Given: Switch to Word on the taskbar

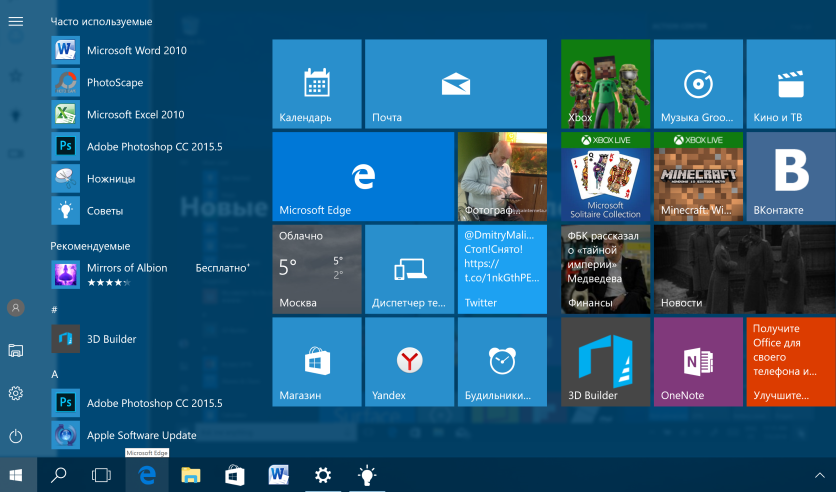Looking at the screenshot, I should coord(278,474).
